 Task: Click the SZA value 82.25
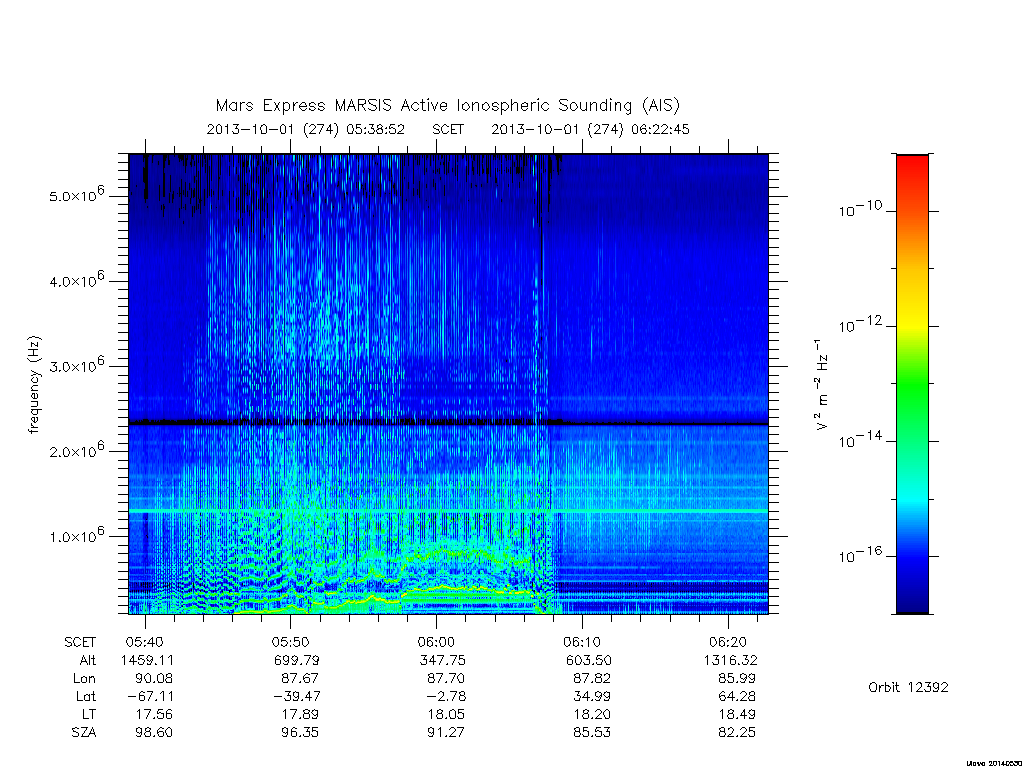[x=737, y=732]
